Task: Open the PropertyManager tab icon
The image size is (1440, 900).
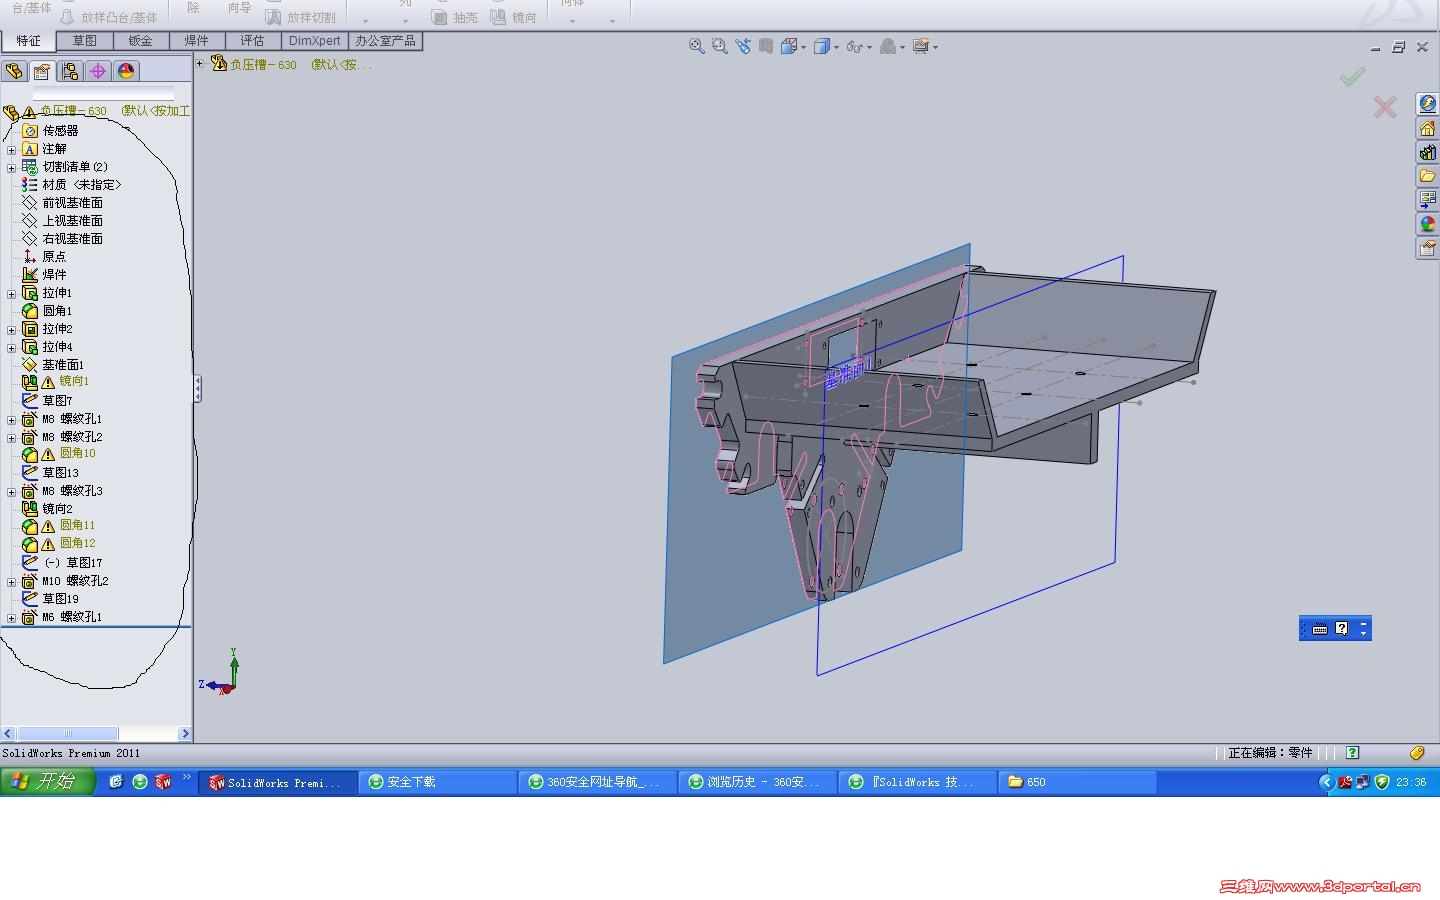Action: click(42, 71)
